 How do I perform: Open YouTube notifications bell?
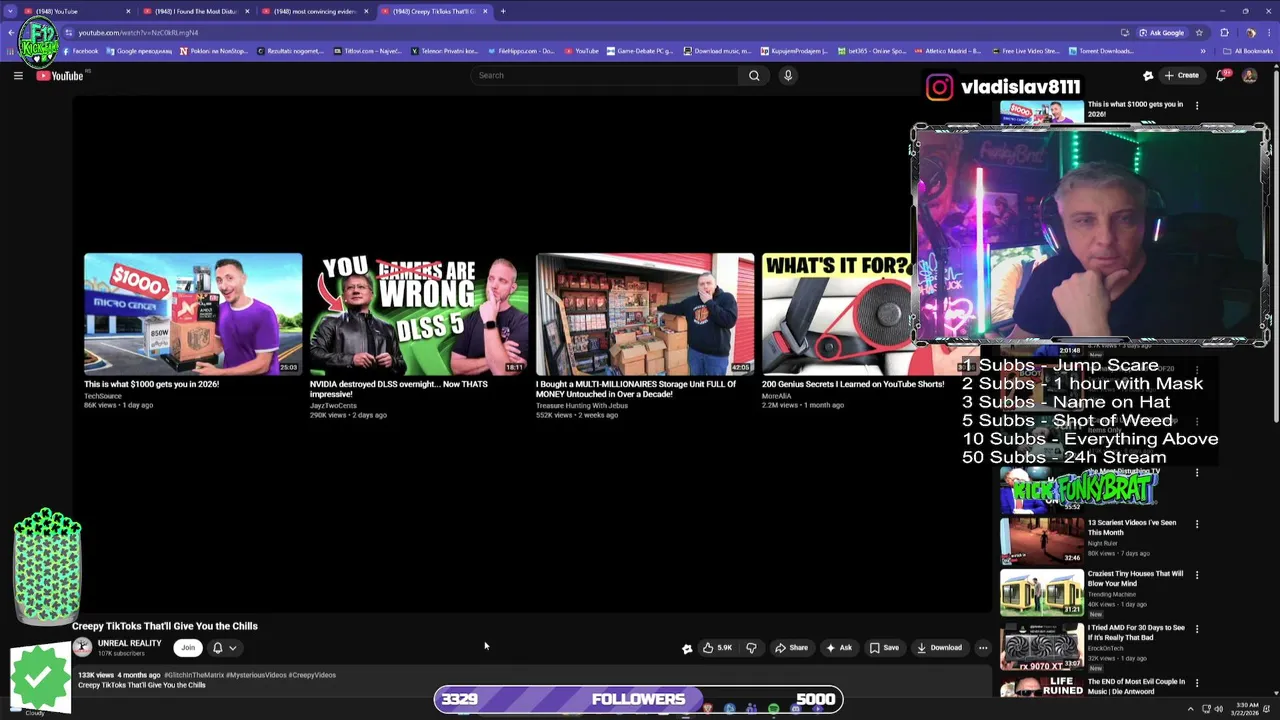(x=1221, y=75)
